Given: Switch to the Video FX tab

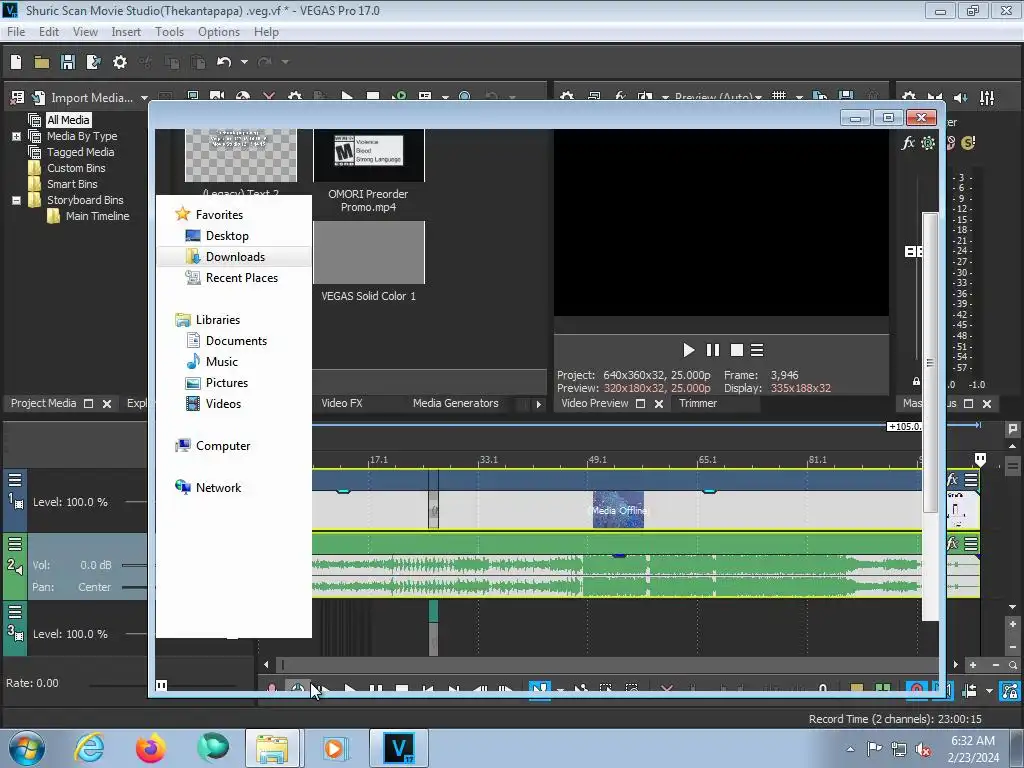Looking at the screenshot, I should [342, 403].
